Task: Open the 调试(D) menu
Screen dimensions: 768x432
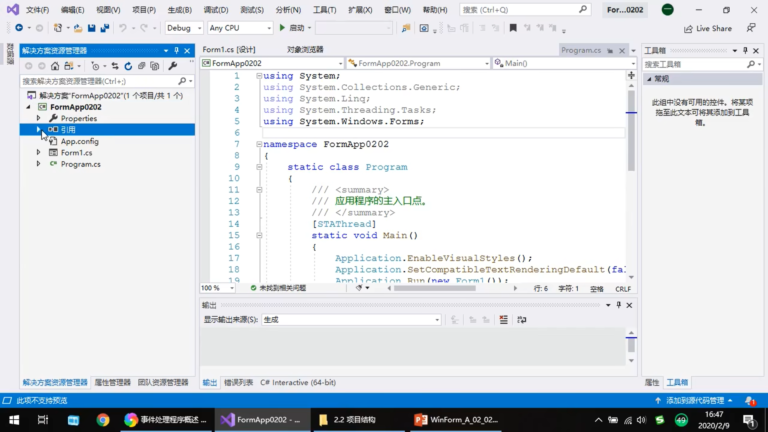Action: tap(216, 10)
